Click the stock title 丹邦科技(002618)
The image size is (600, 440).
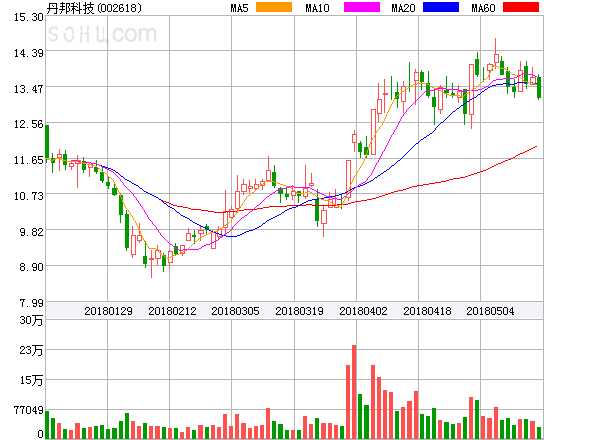[x=94, y=8]
